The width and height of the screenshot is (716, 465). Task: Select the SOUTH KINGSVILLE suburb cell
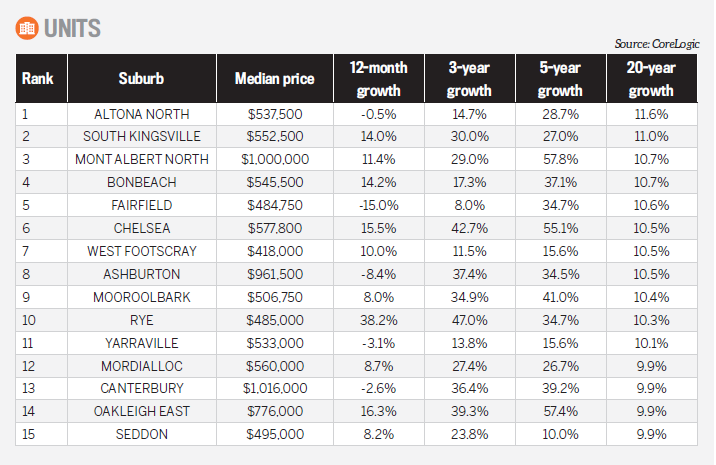pyautogui.click(x=141, y=137)
